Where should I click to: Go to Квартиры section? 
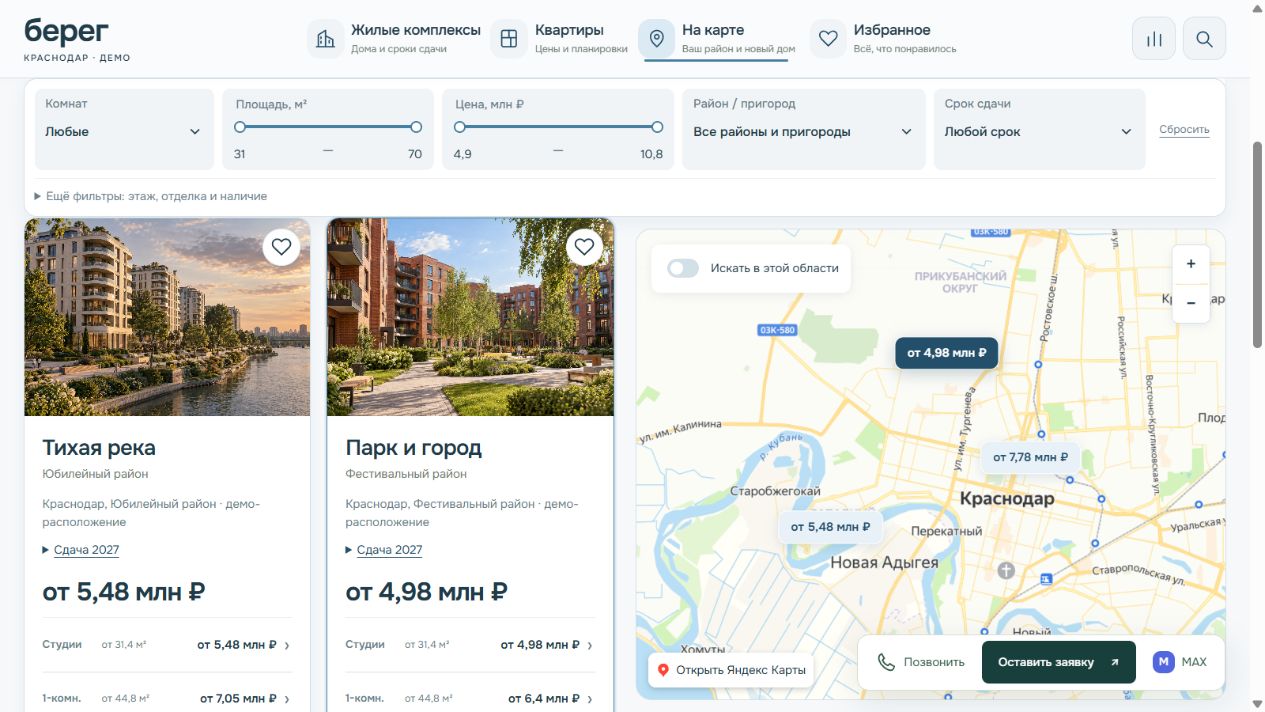click(x=560, y=39)
